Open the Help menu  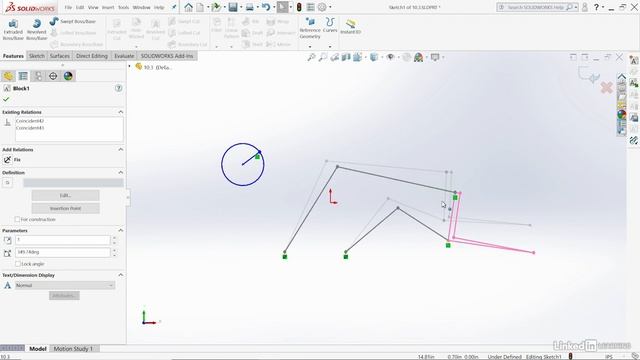pos(159,7)
